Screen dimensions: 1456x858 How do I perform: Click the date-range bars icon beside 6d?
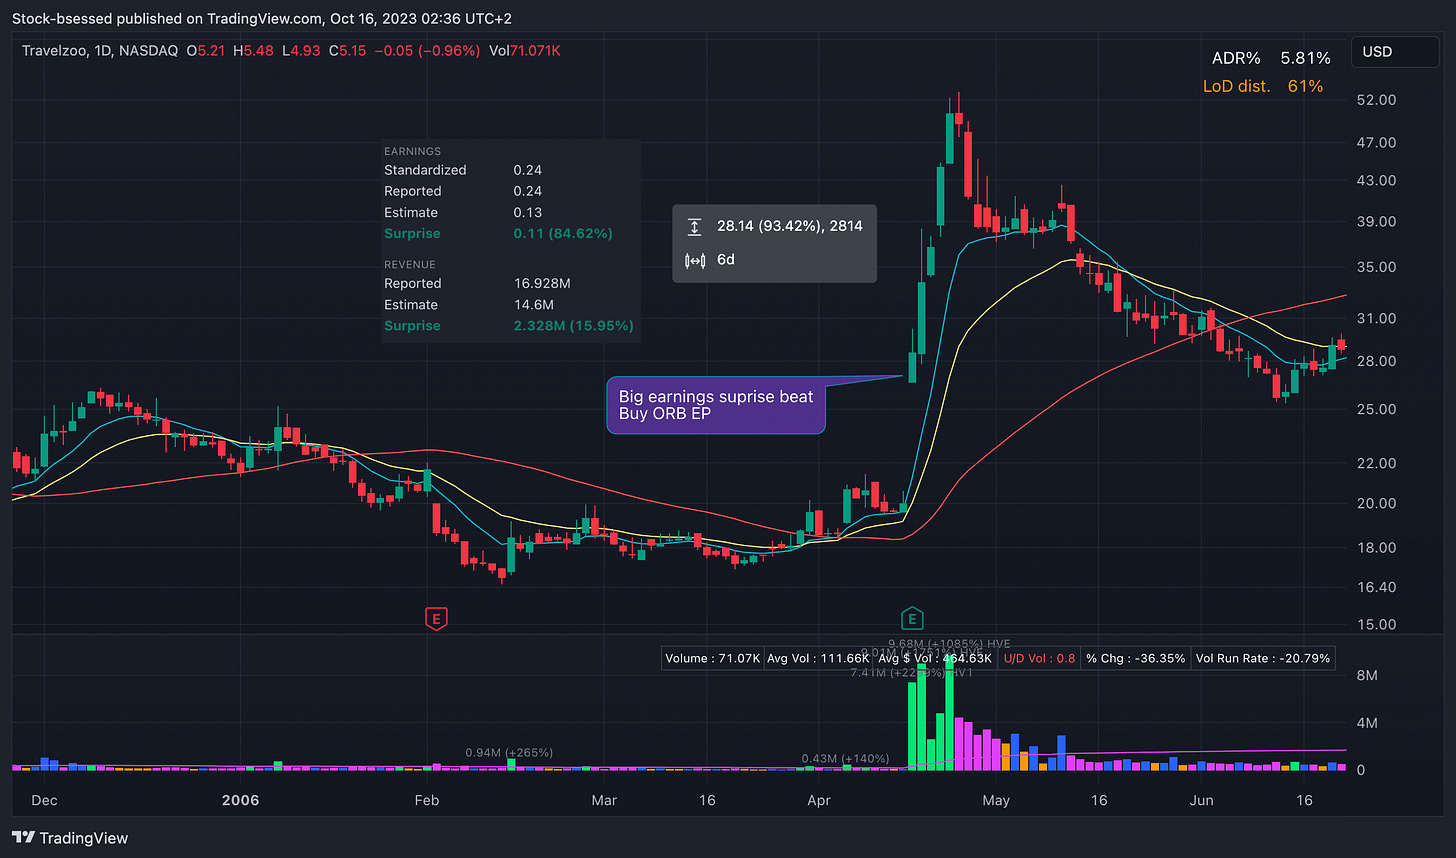[694, 260]
